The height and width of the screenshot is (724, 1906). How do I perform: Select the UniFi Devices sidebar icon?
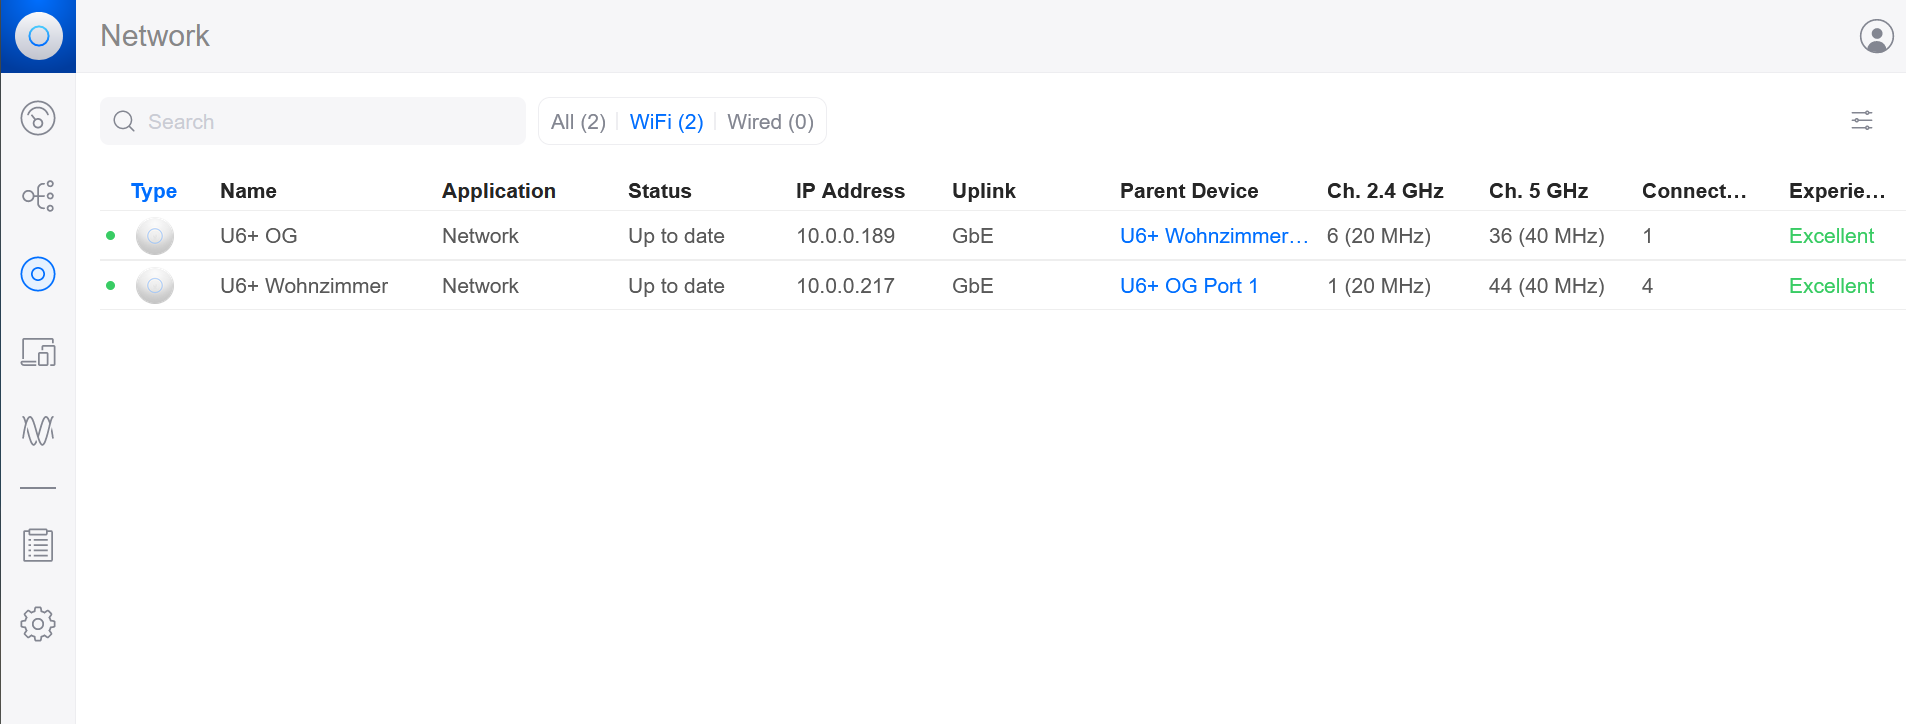click(38, 274)
